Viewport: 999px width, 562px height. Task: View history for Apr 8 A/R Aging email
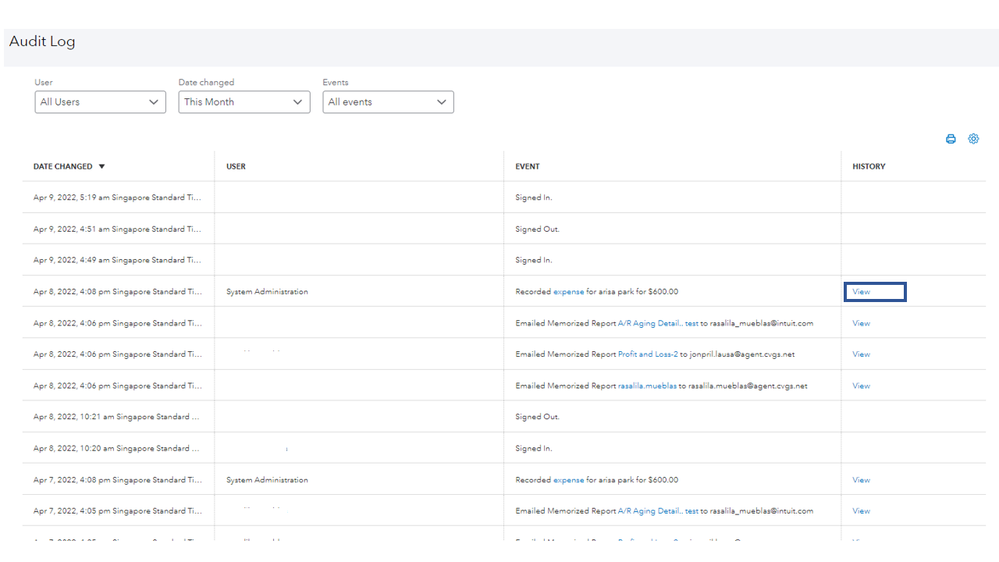point(861,323)
